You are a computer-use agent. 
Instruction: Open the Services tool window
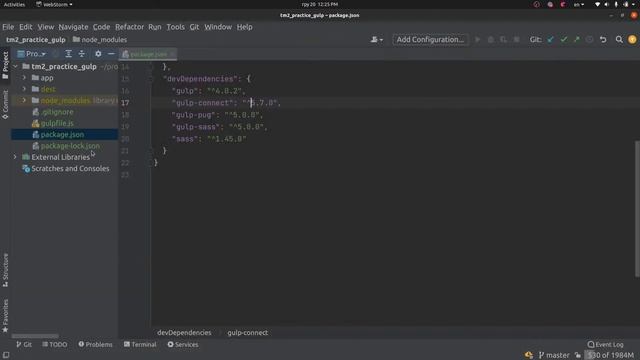point(183,344)
